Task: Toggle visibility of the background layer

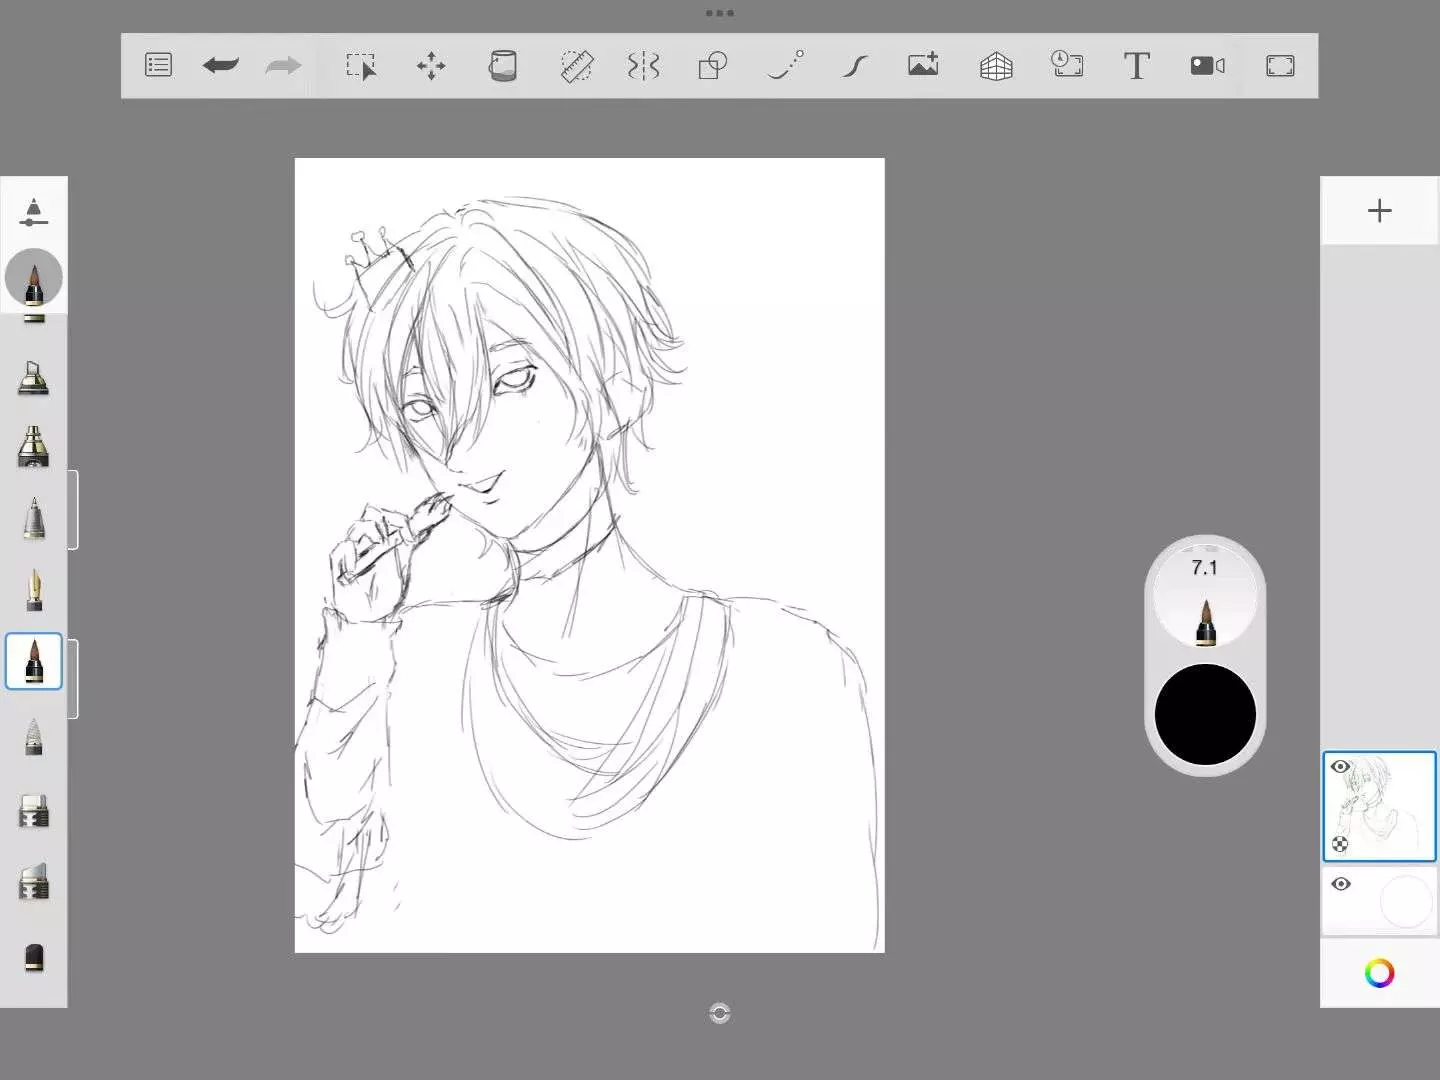Action: pos(1341,884)
